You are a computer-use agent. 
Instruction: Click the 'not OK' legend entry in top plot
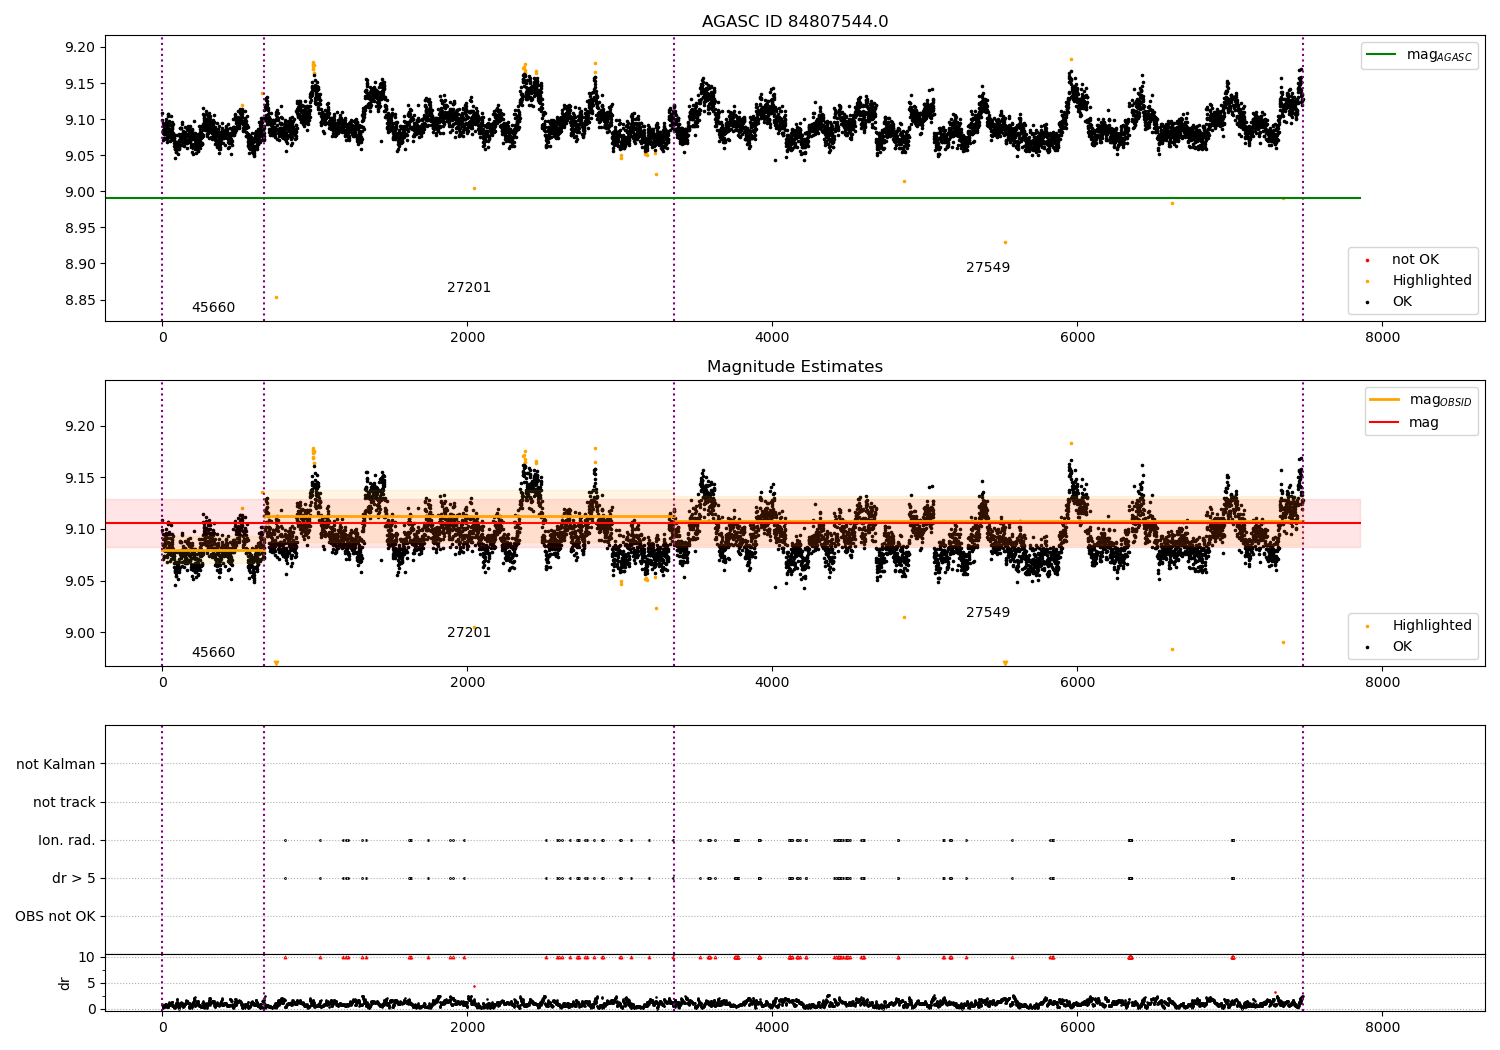pyautogui.click(x=1415, y=260)
